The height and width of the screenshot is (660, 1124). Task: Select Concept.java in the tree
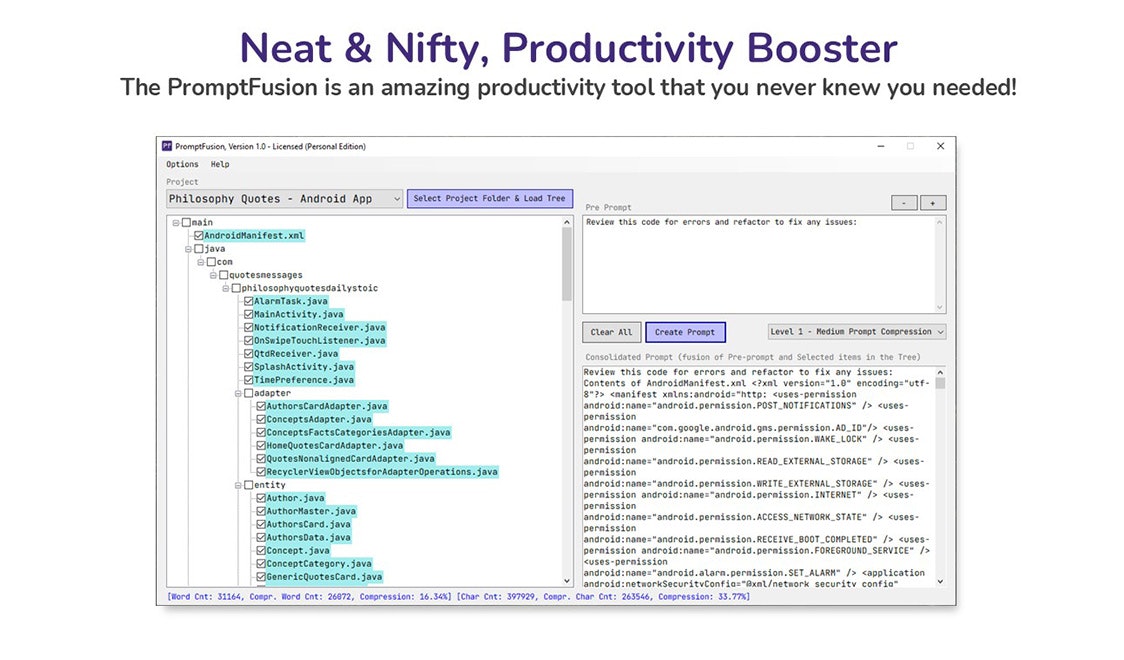[298, 551]
